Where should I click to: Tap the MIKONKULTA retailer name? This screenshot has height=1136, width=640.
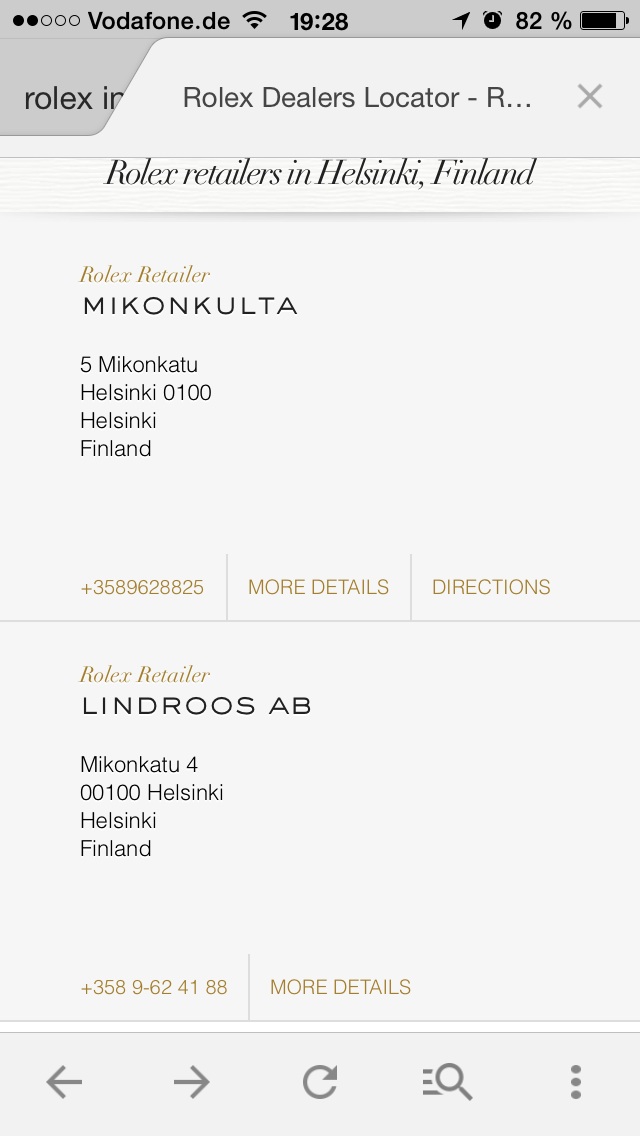click(190, 306)
